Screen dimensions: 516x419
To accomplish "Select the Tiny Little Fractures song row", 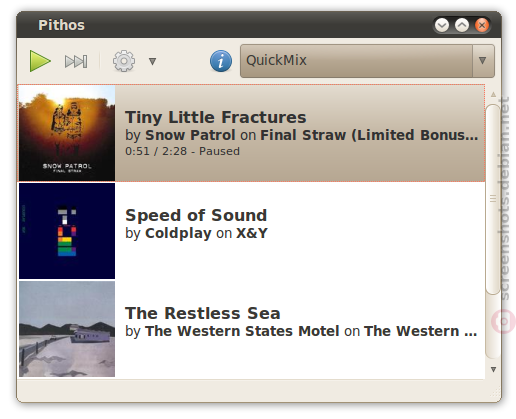I will click(x=251, y=133).
